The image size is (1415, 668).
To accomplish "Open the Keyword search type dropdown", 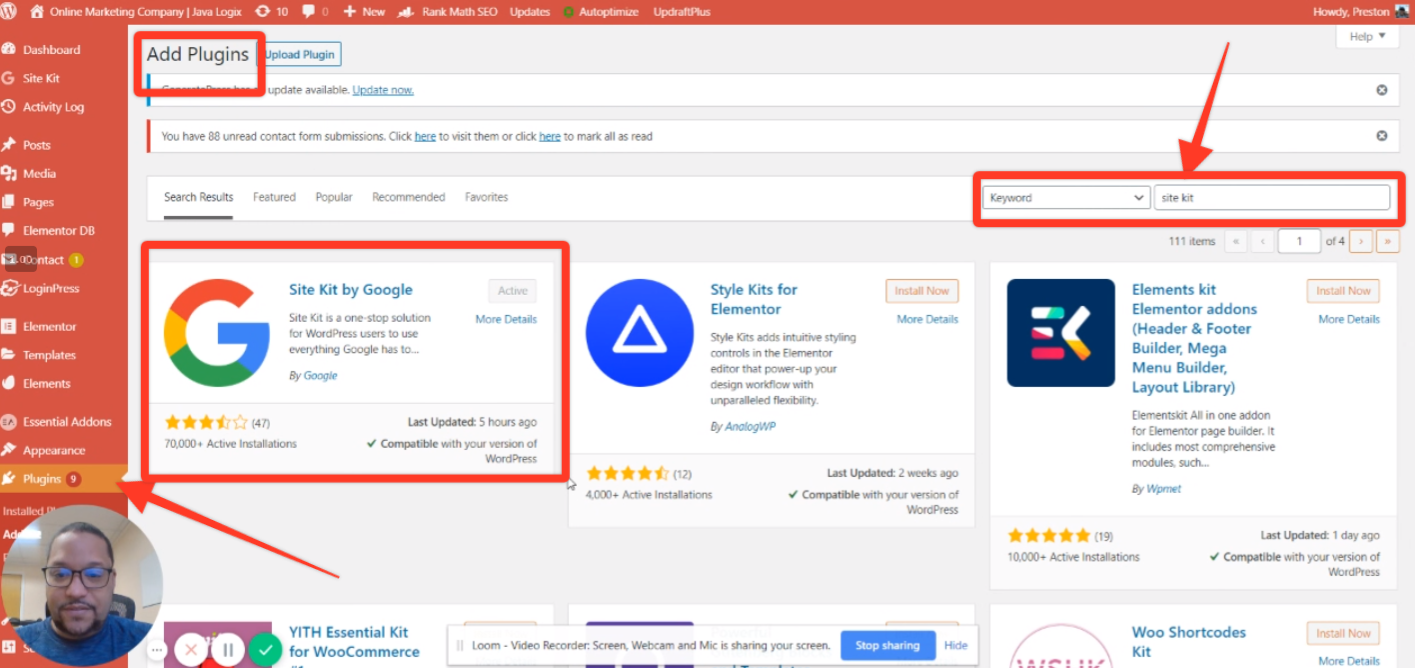I will tap(1066, 198).
